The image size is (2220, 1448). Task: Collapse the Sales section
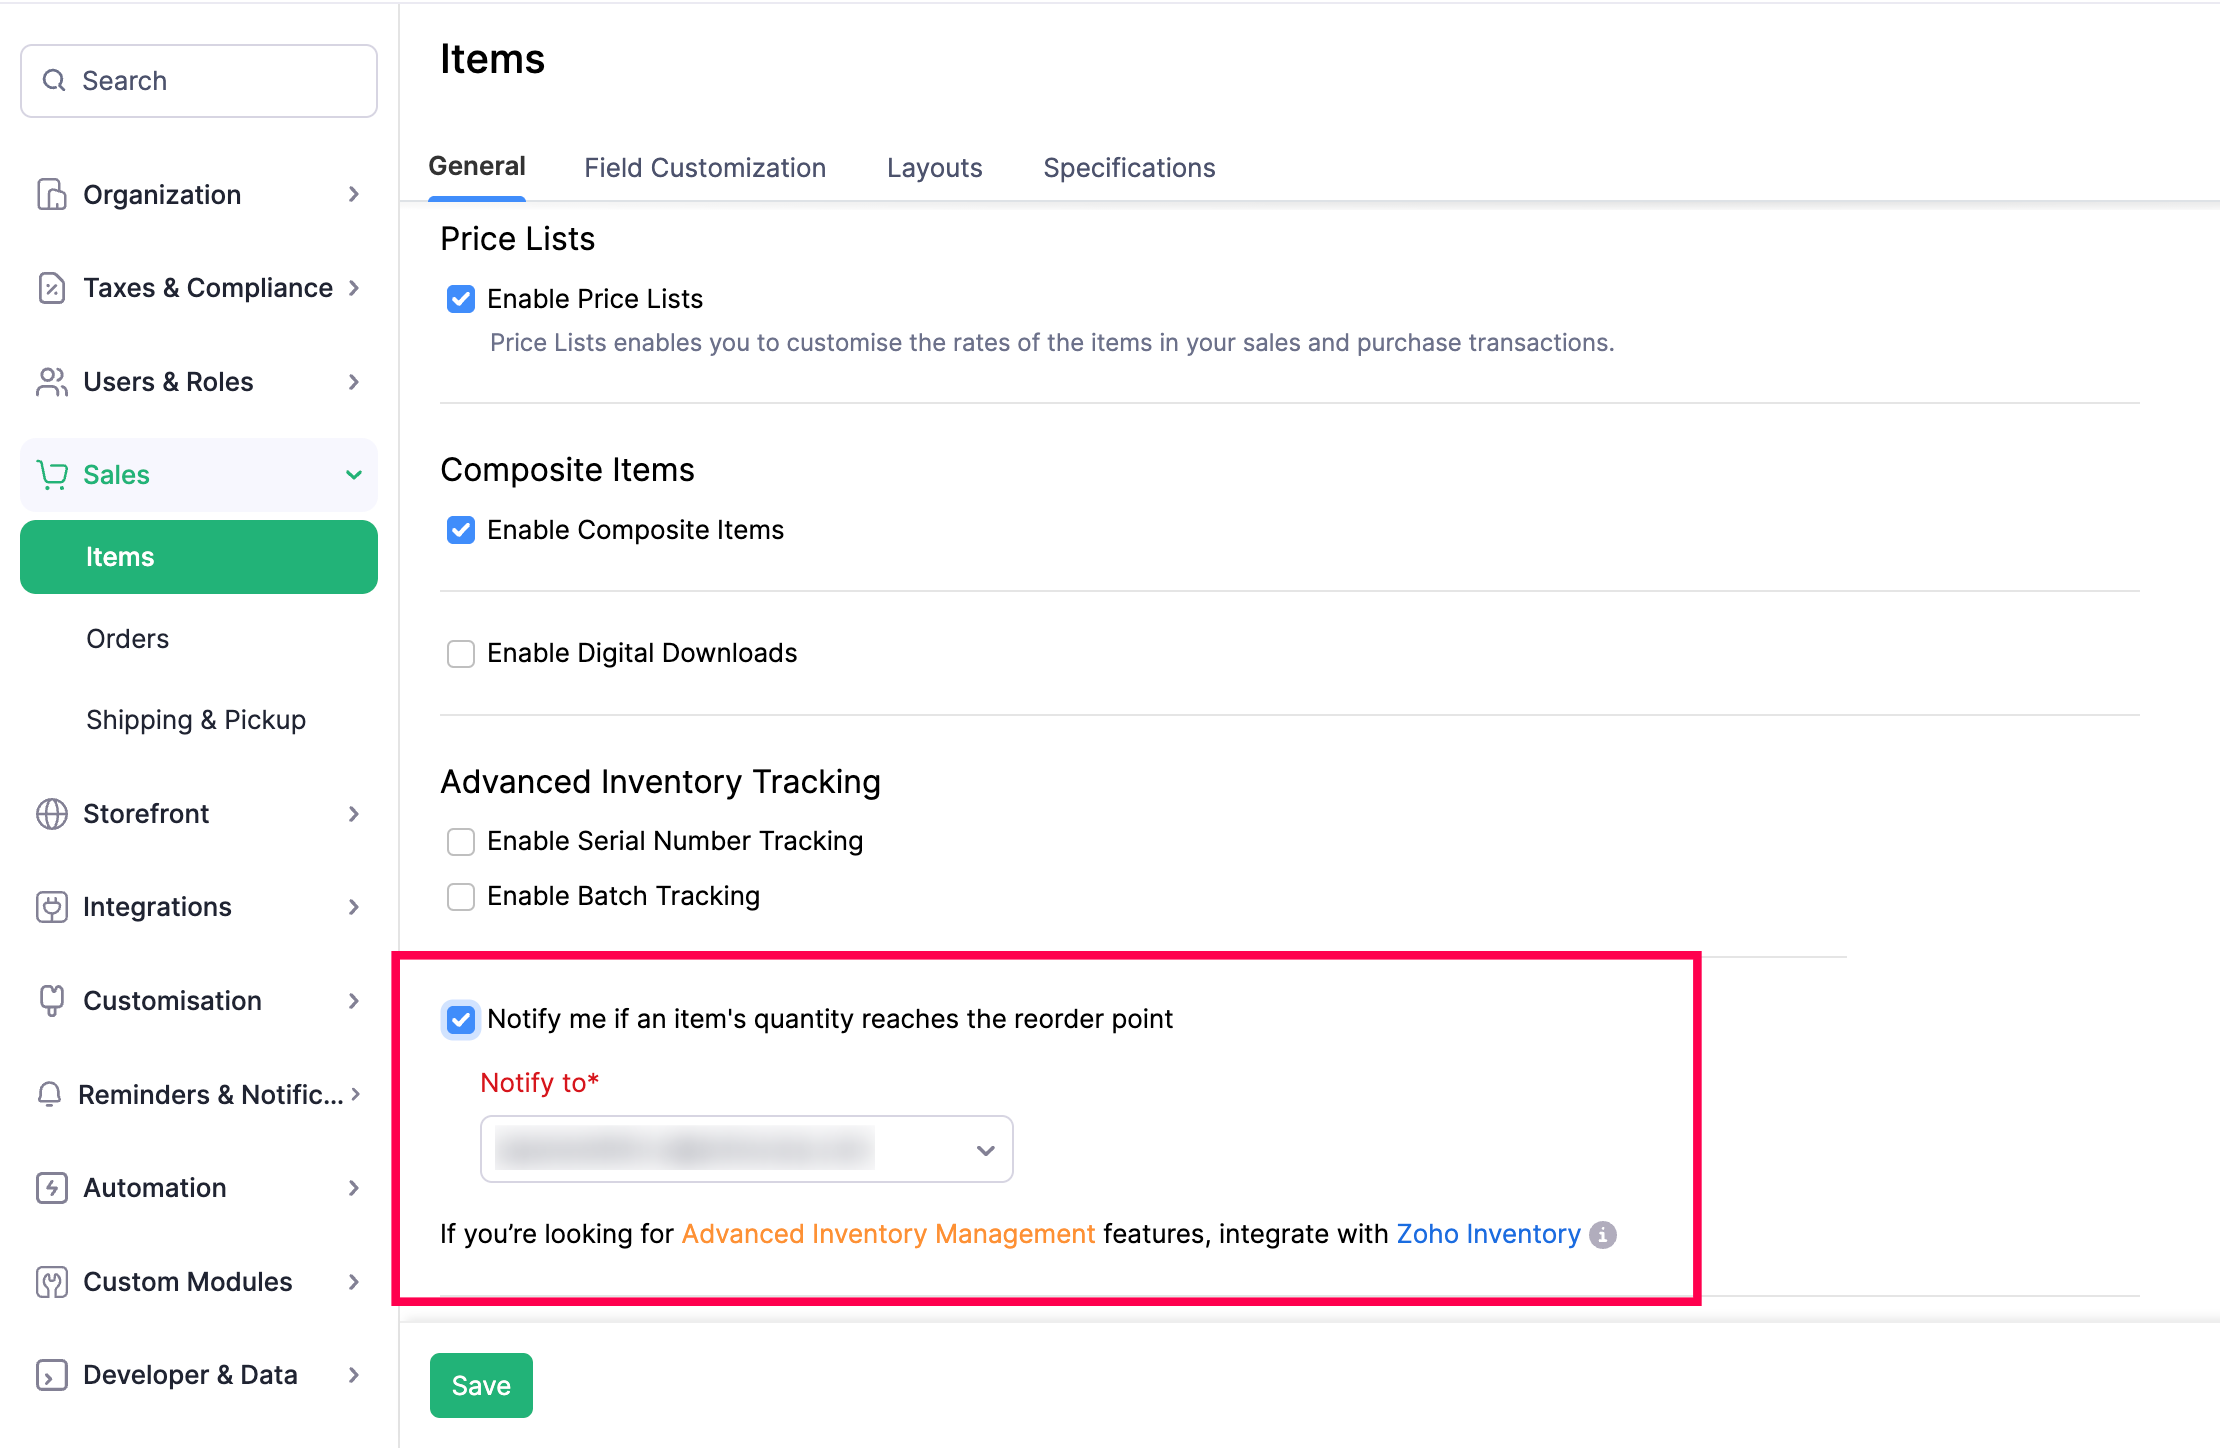(x=353, y=475)
